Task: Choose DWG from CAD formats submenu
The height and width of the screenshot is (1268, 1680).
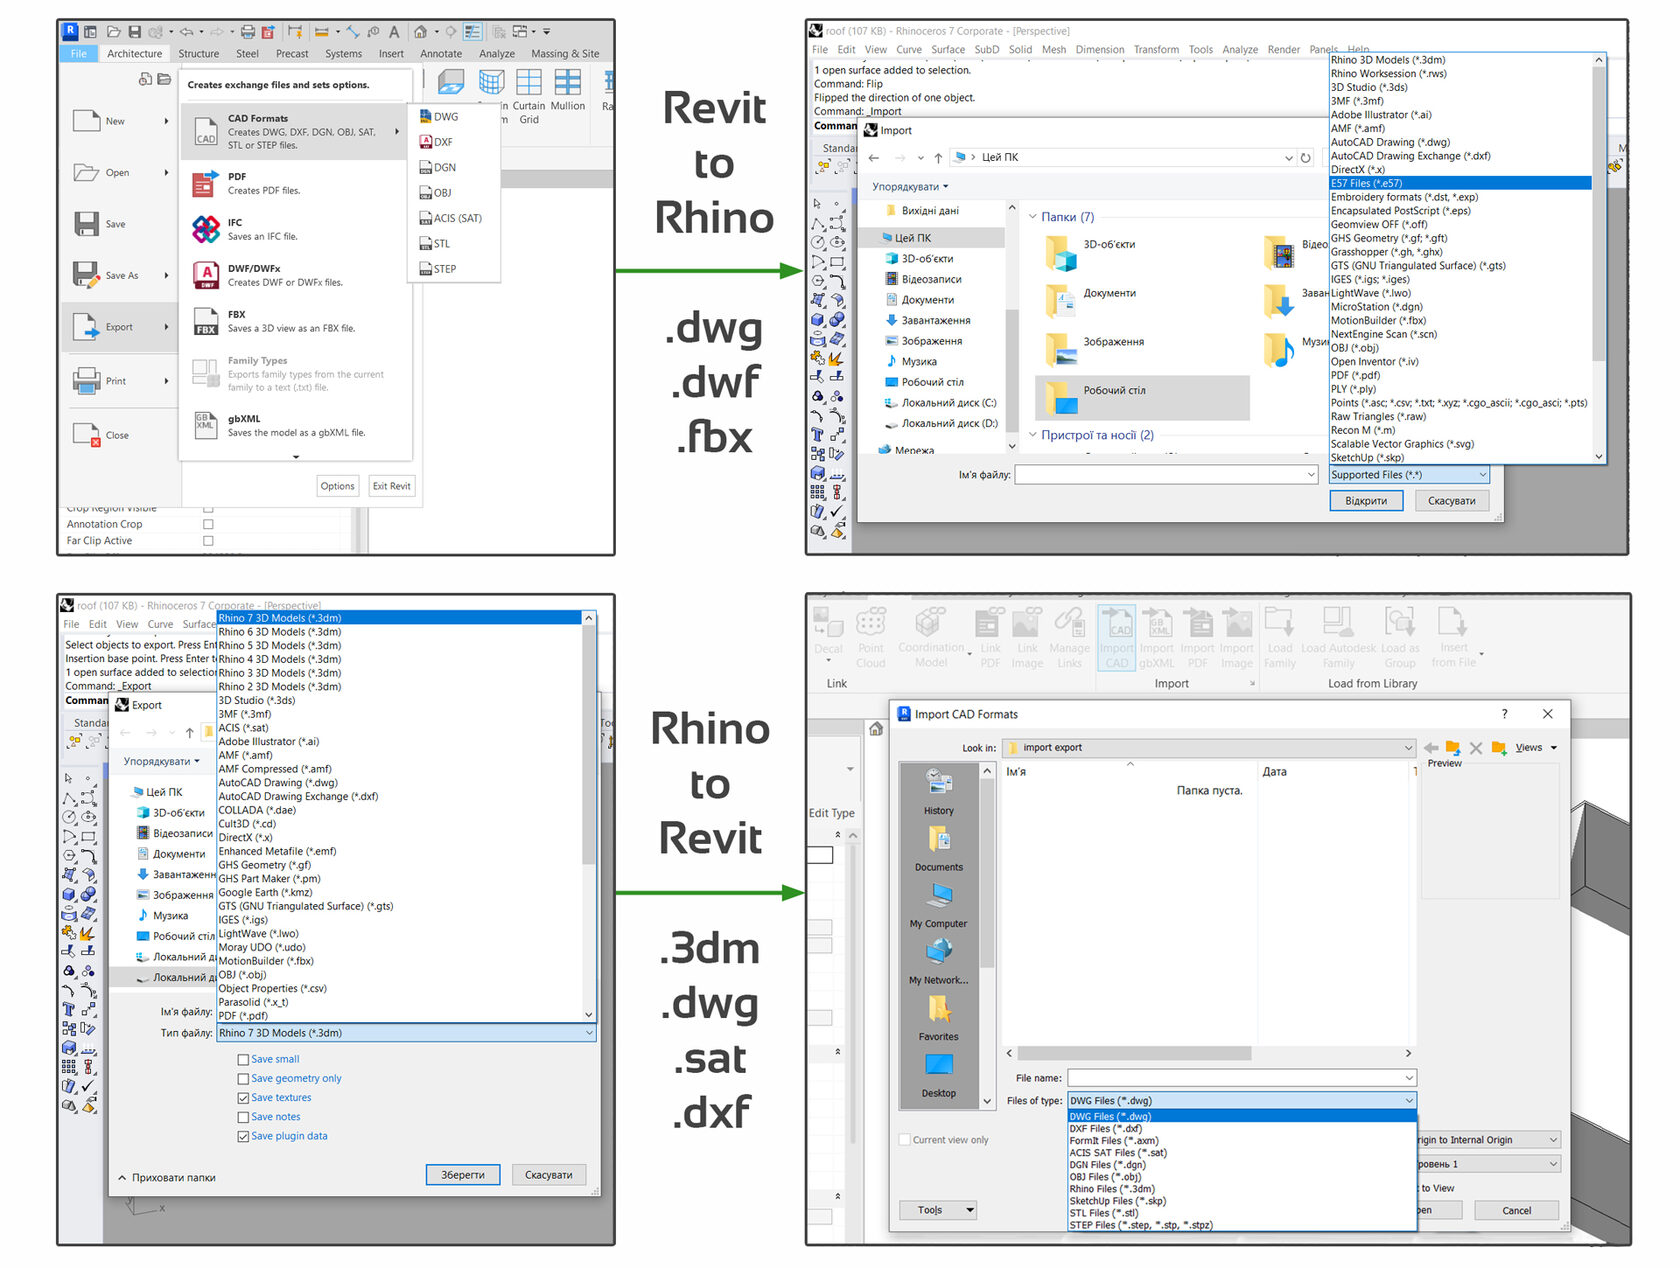Action: click(x=439, y=117)
